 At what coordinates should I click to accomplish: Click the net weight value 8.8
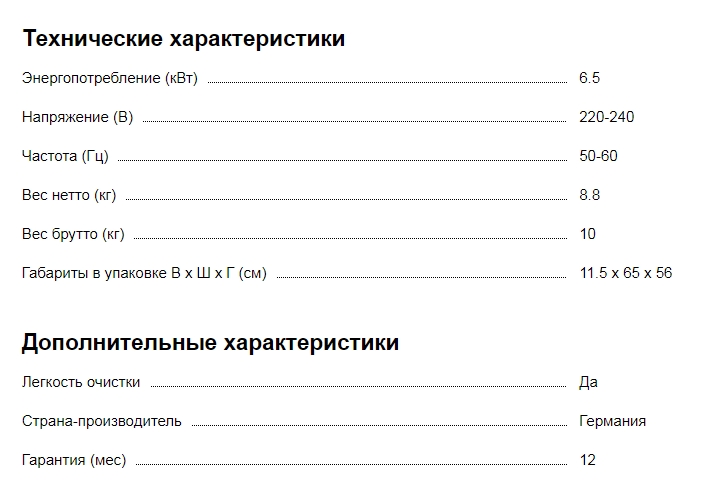point(589,195)
